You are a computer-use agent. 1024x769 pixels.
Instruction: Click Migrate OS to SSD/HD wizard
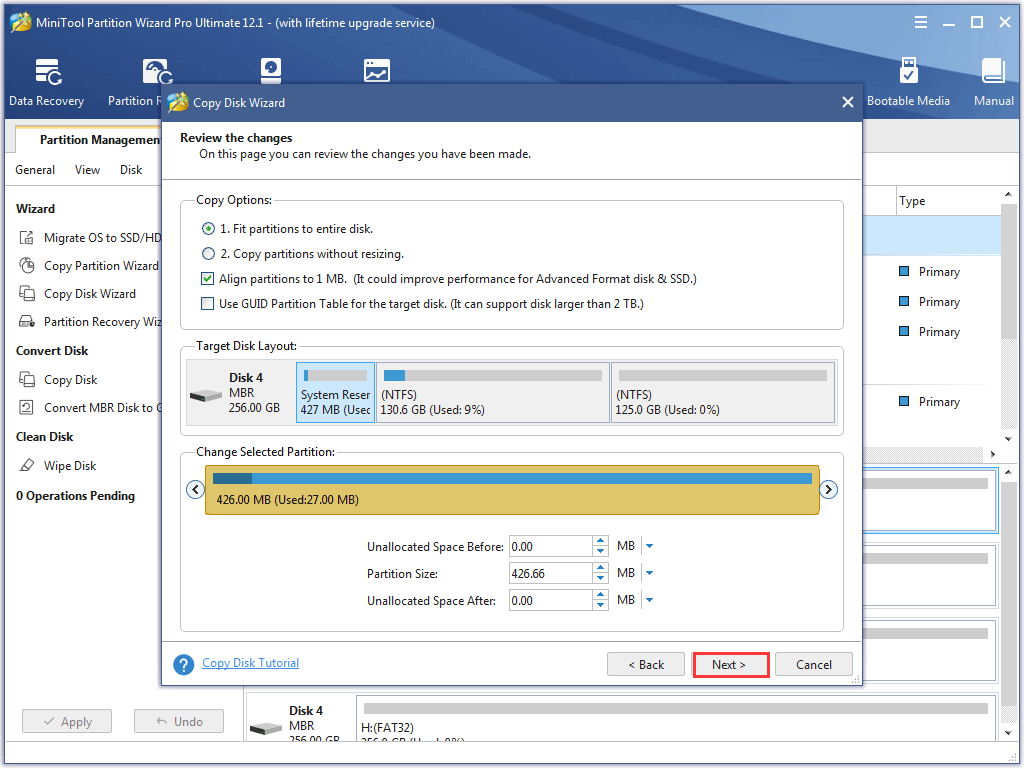[x=89, y=238]
